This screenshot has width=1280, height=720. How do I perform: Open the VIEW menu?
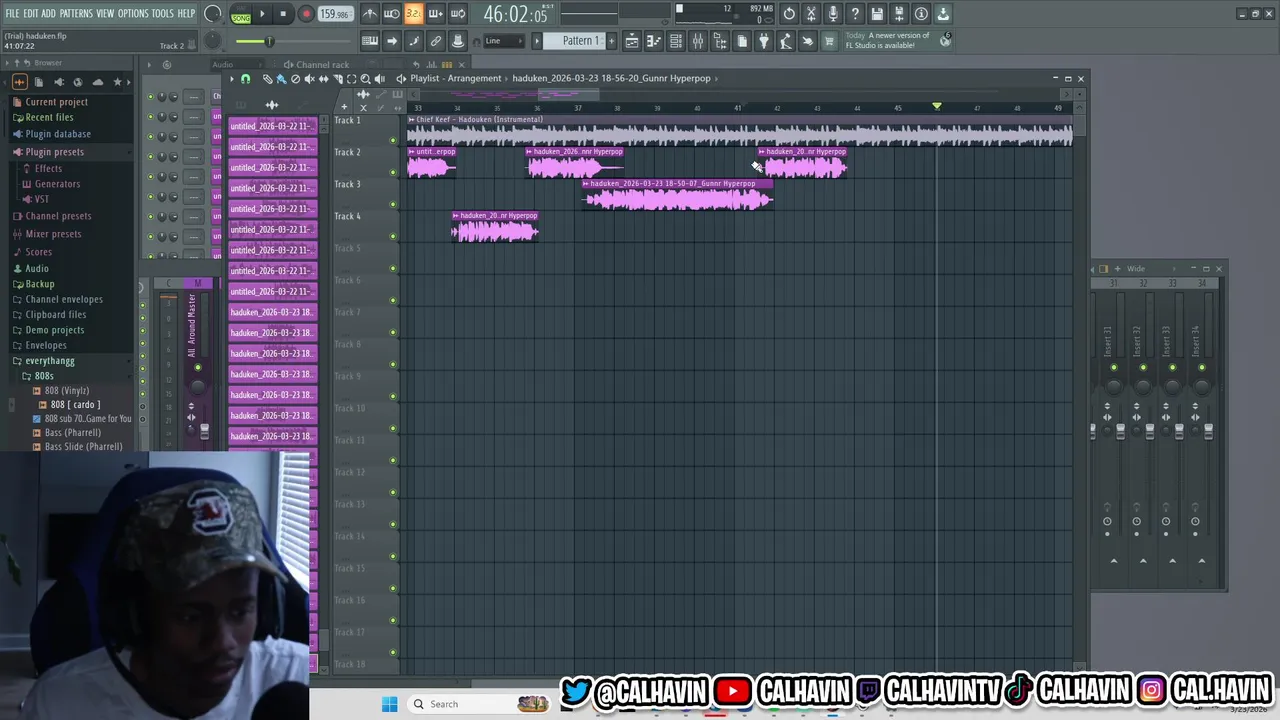coord(105,14)
